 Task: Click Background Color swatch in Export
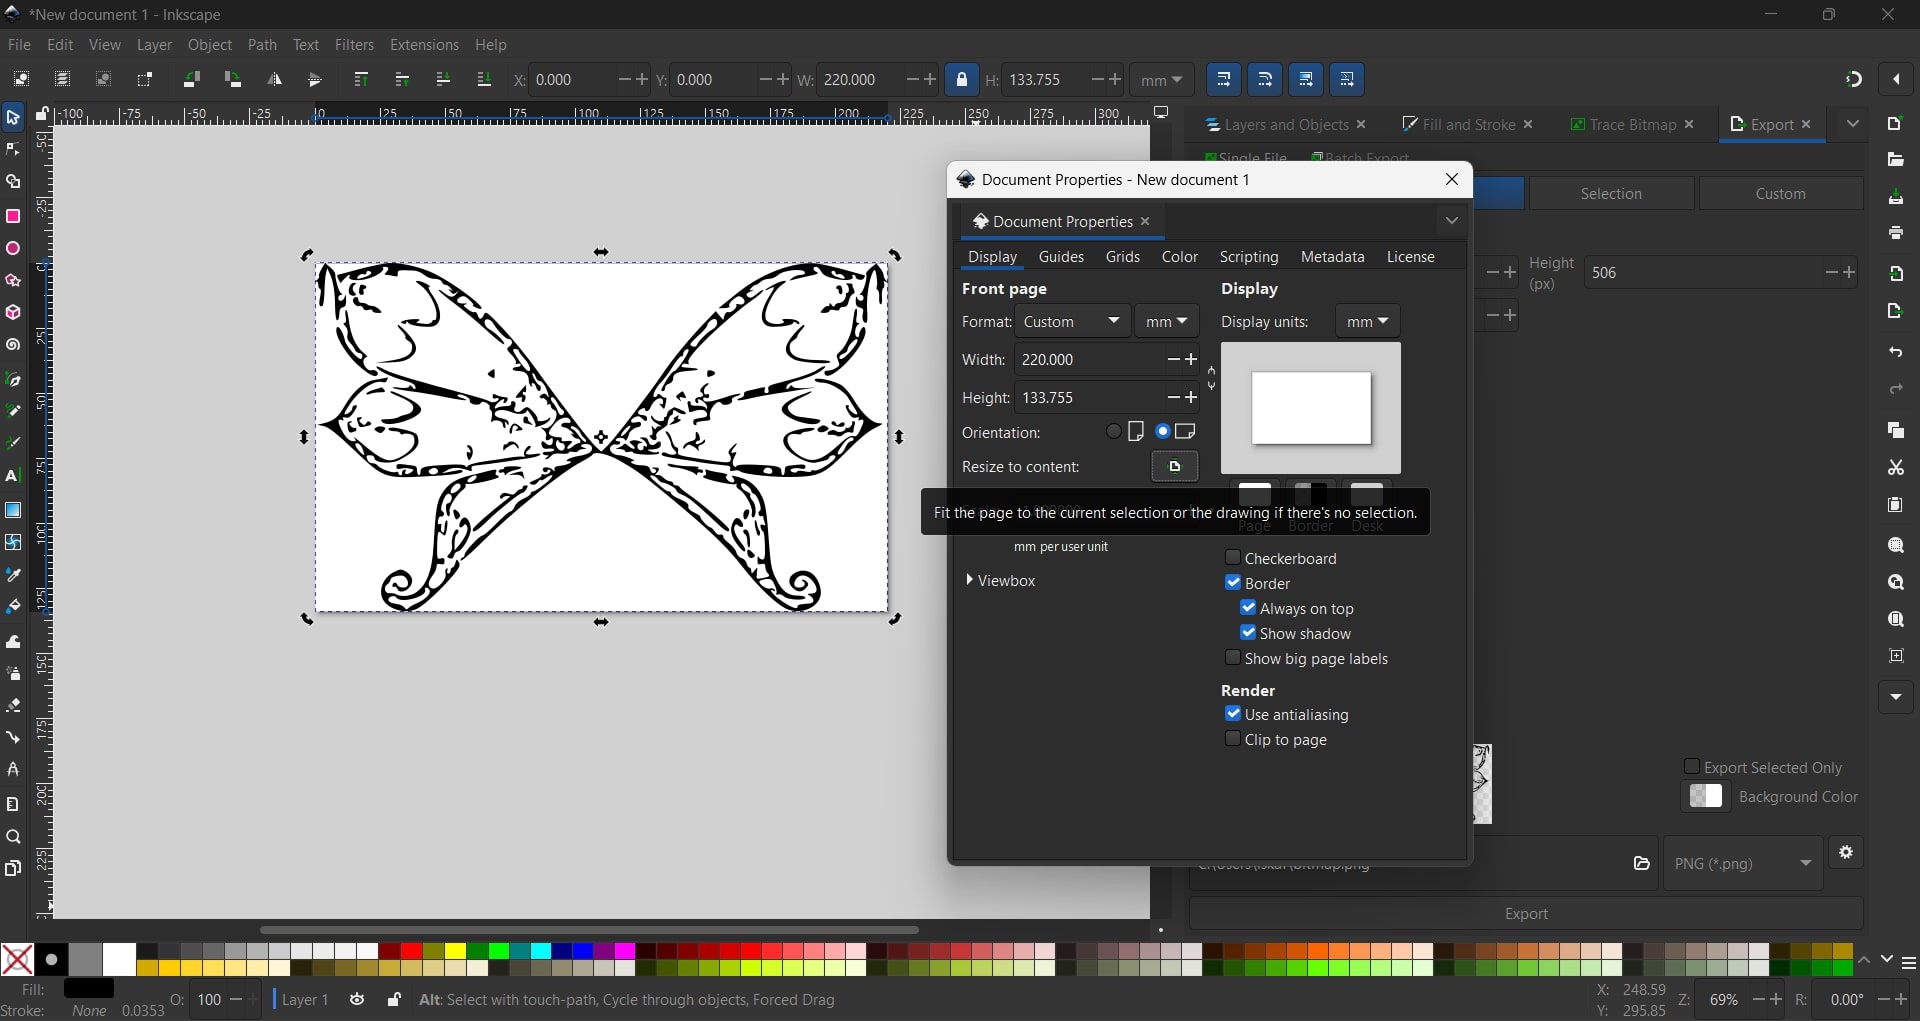coord(1706,796)
